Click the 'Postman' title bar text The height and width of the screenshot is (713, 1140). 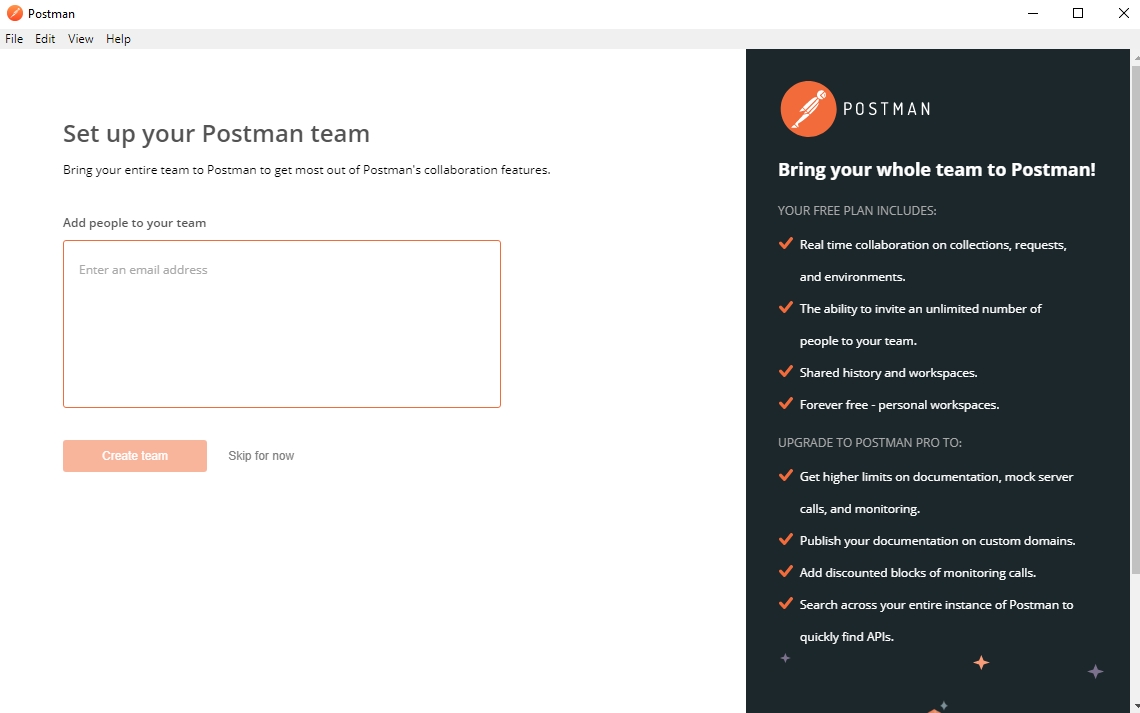51,14
